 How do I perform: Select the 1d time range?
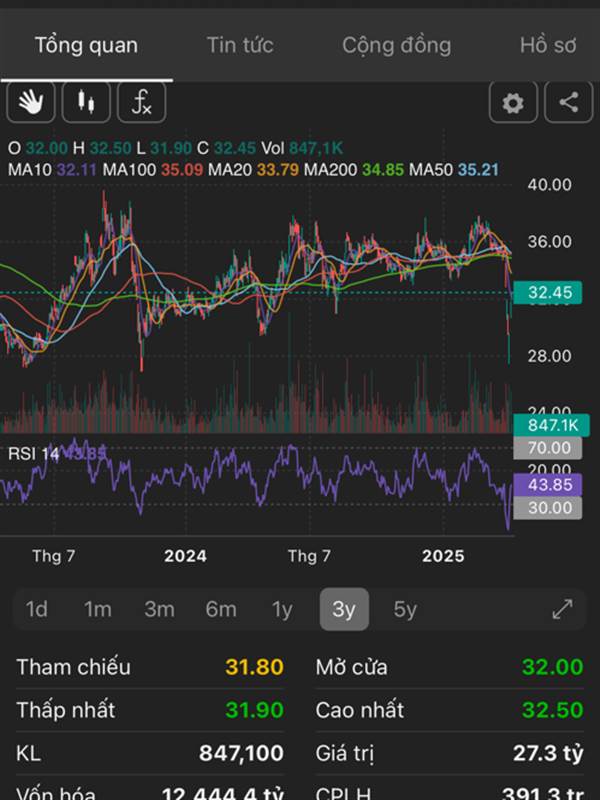point(36,609)
